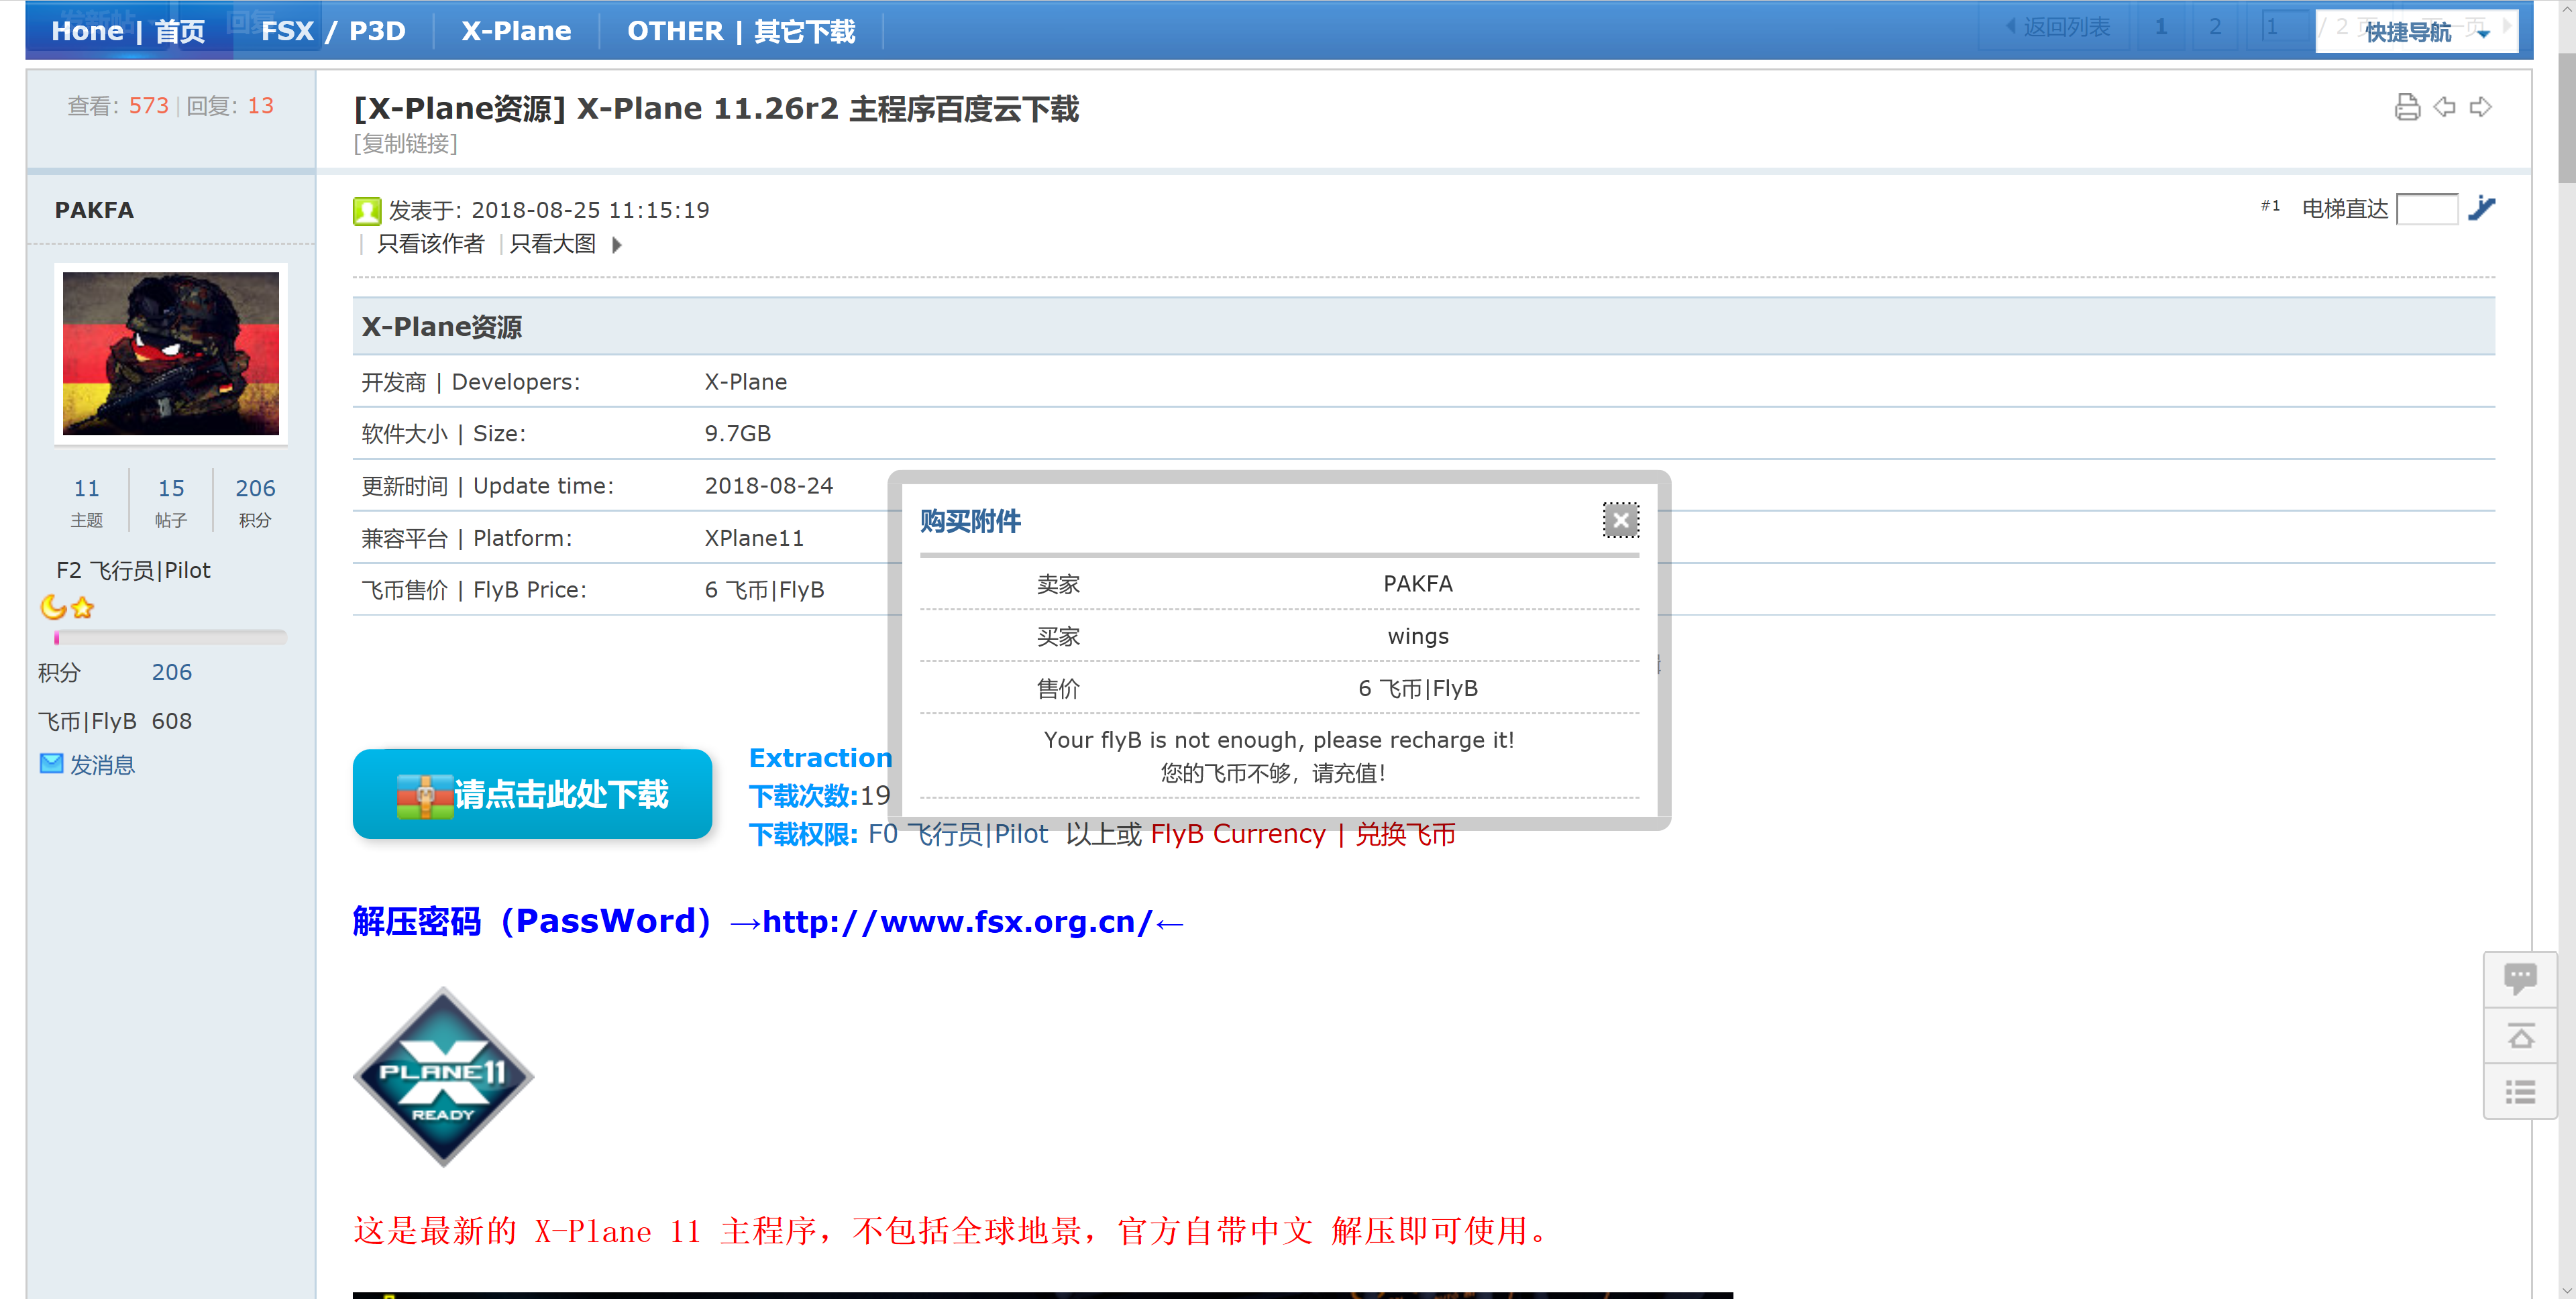Open the quick reply speech bubble icon
The height and width of the screenshot is (1299, 2576).
click(2520, 979)
